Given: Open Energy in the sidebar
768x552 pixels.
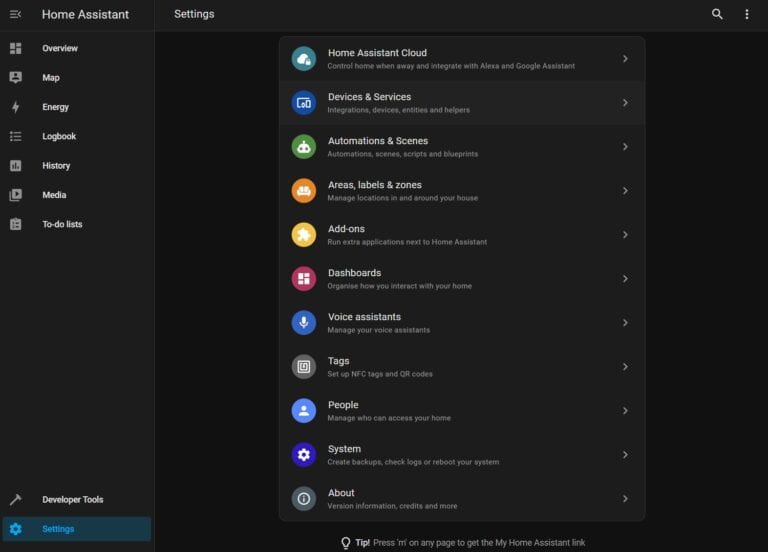Looking at the screenshot, I should pos(55,107).
